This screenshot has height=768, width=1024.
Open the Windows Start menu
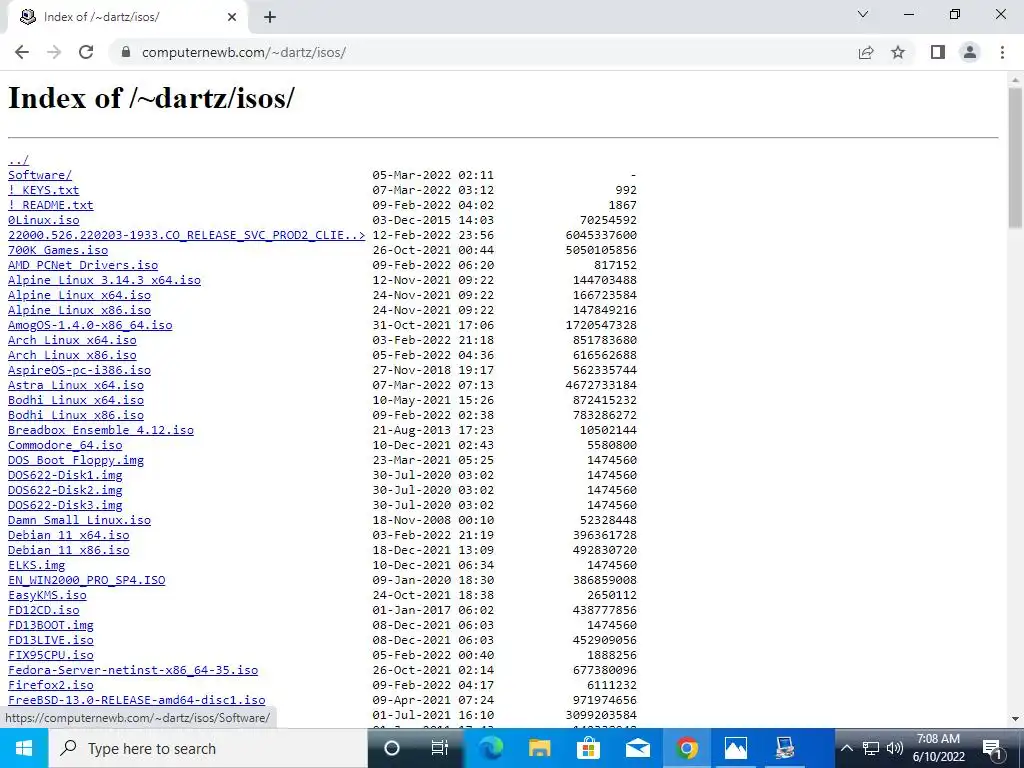point(24,748)
